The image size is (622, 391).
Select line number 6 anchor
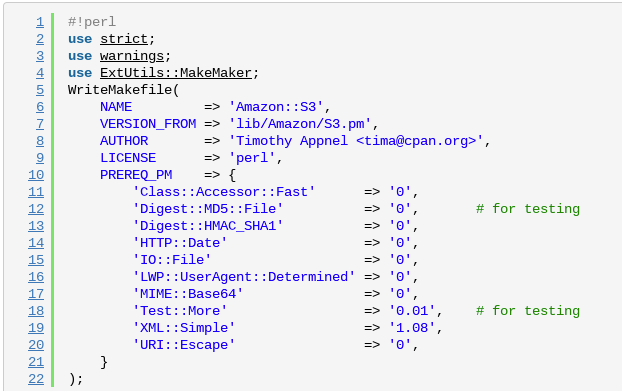(40, 107)
